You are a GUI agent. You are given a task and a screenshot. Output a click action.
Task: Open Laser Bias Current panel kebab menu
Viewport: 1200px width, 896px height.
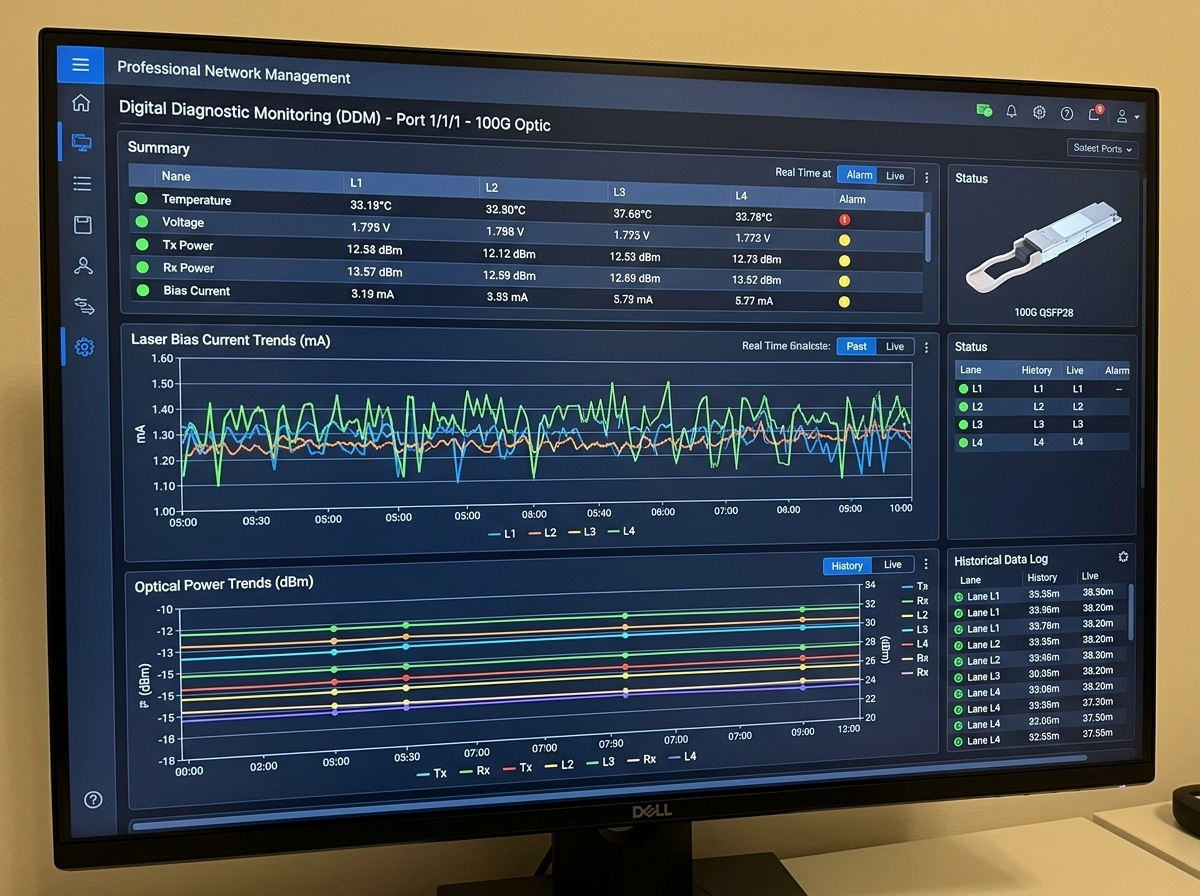click(x=926, y=348)
